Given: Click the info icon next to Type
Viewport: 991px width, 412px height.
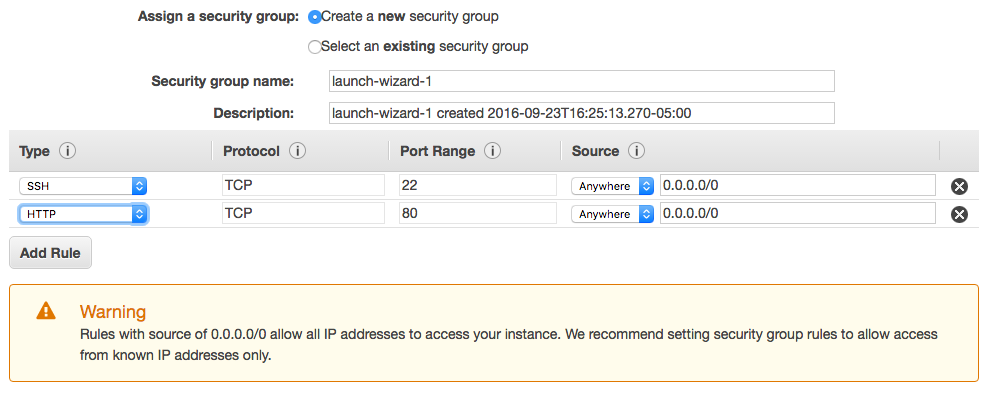Looking at the screenshot, I should pyautogui.click(x=68, y=152).
